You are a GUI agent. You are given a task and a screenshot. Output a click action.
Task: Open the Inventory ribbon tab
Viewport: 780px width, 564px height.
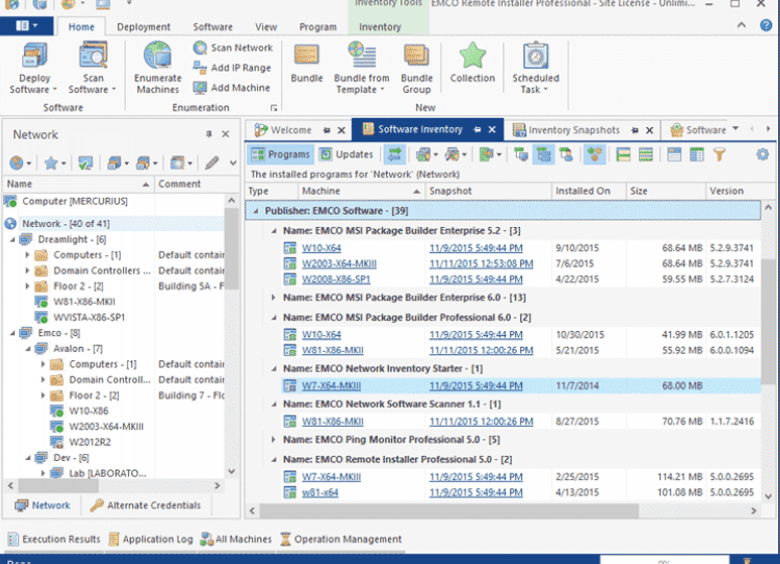380,27
